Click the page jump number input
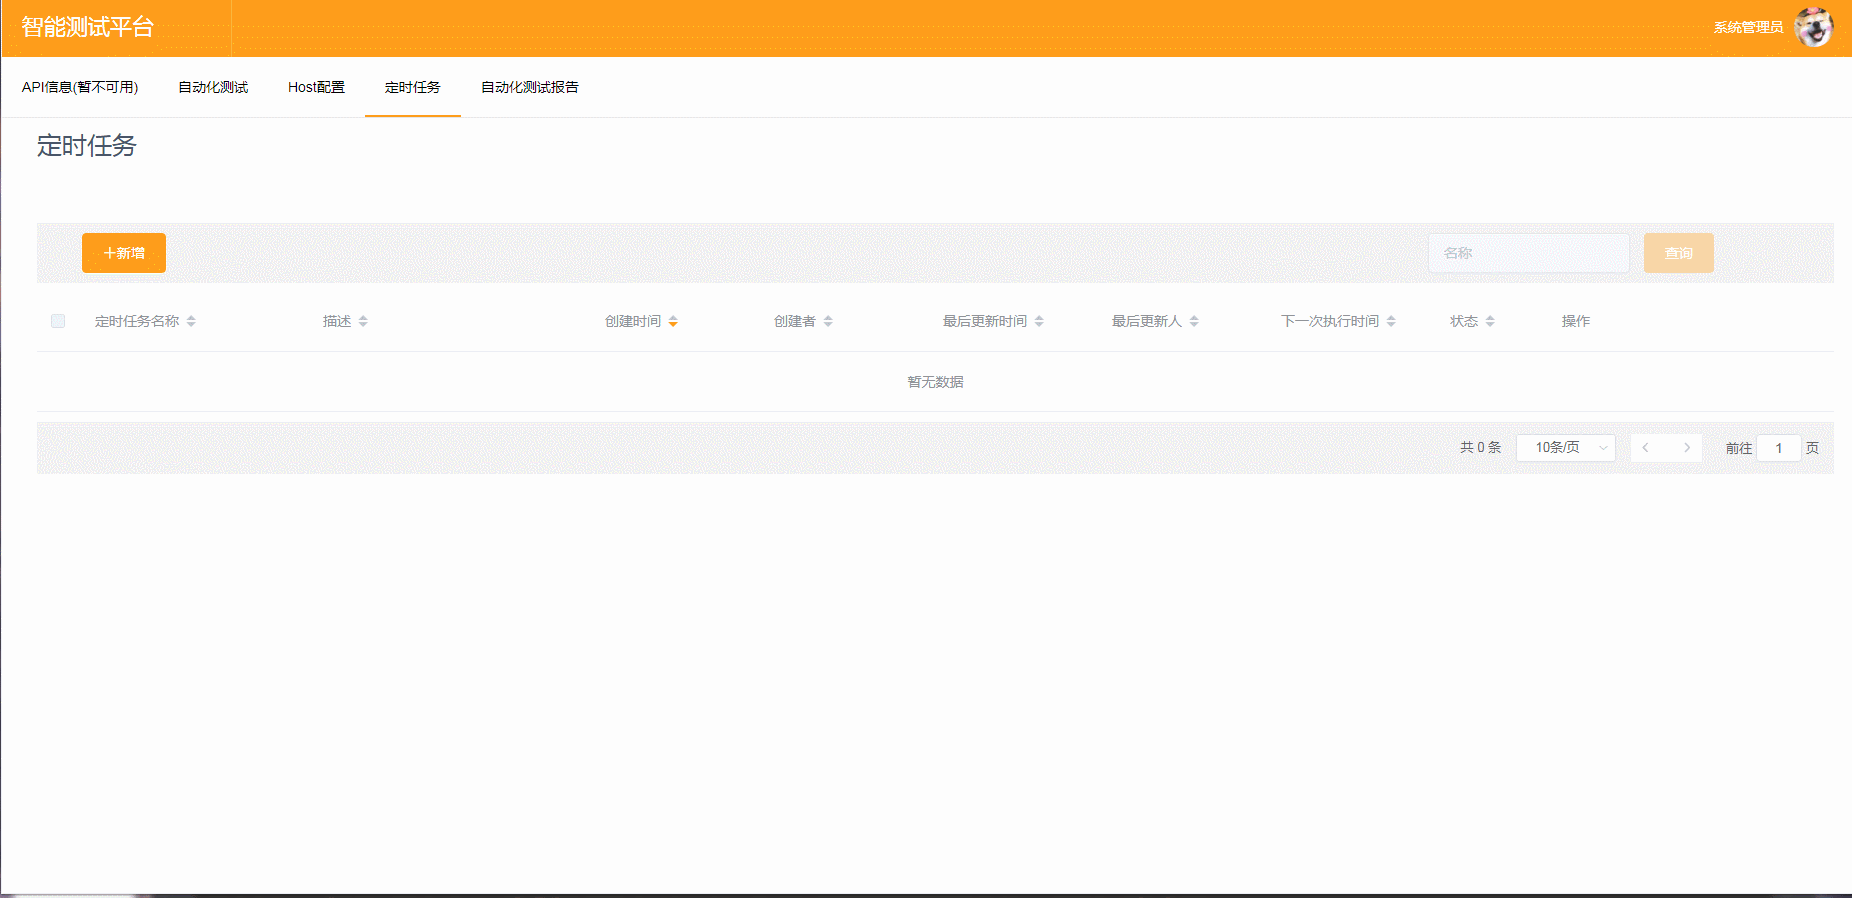 pyautogui.click(x=1779, y=448)
